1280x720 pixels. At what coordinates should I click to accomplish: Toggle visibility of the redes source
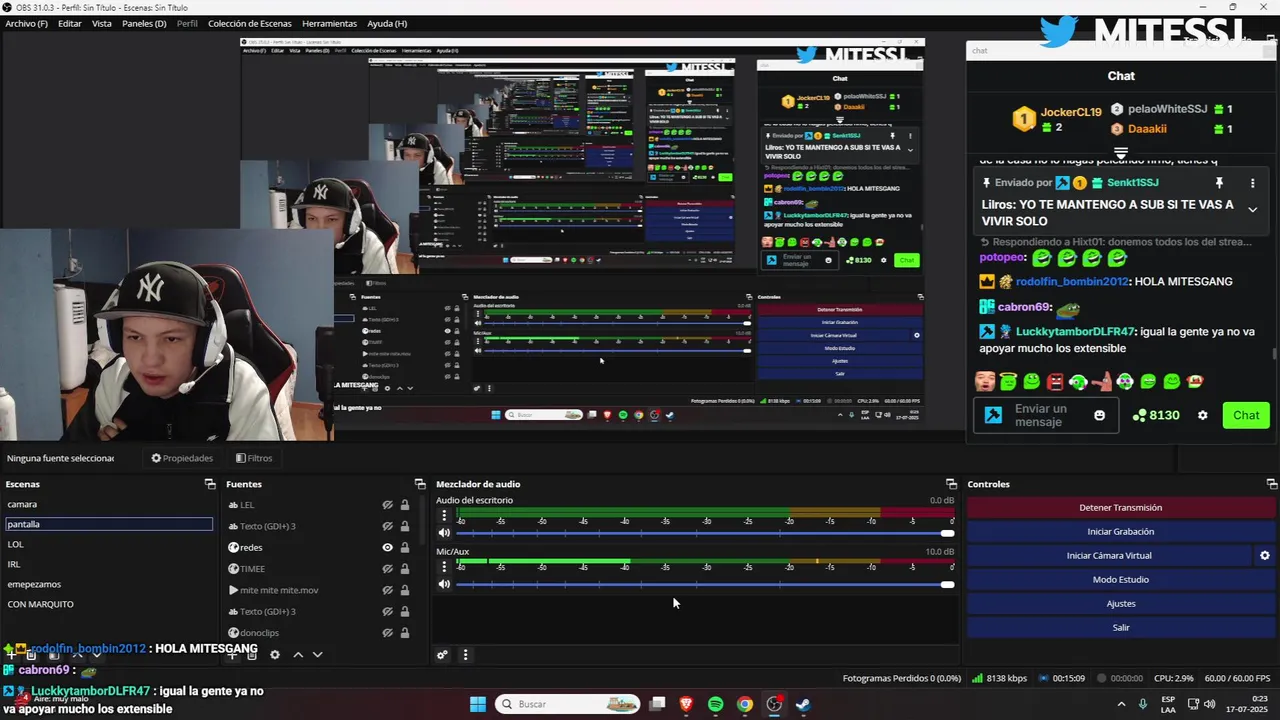[387, 547]
